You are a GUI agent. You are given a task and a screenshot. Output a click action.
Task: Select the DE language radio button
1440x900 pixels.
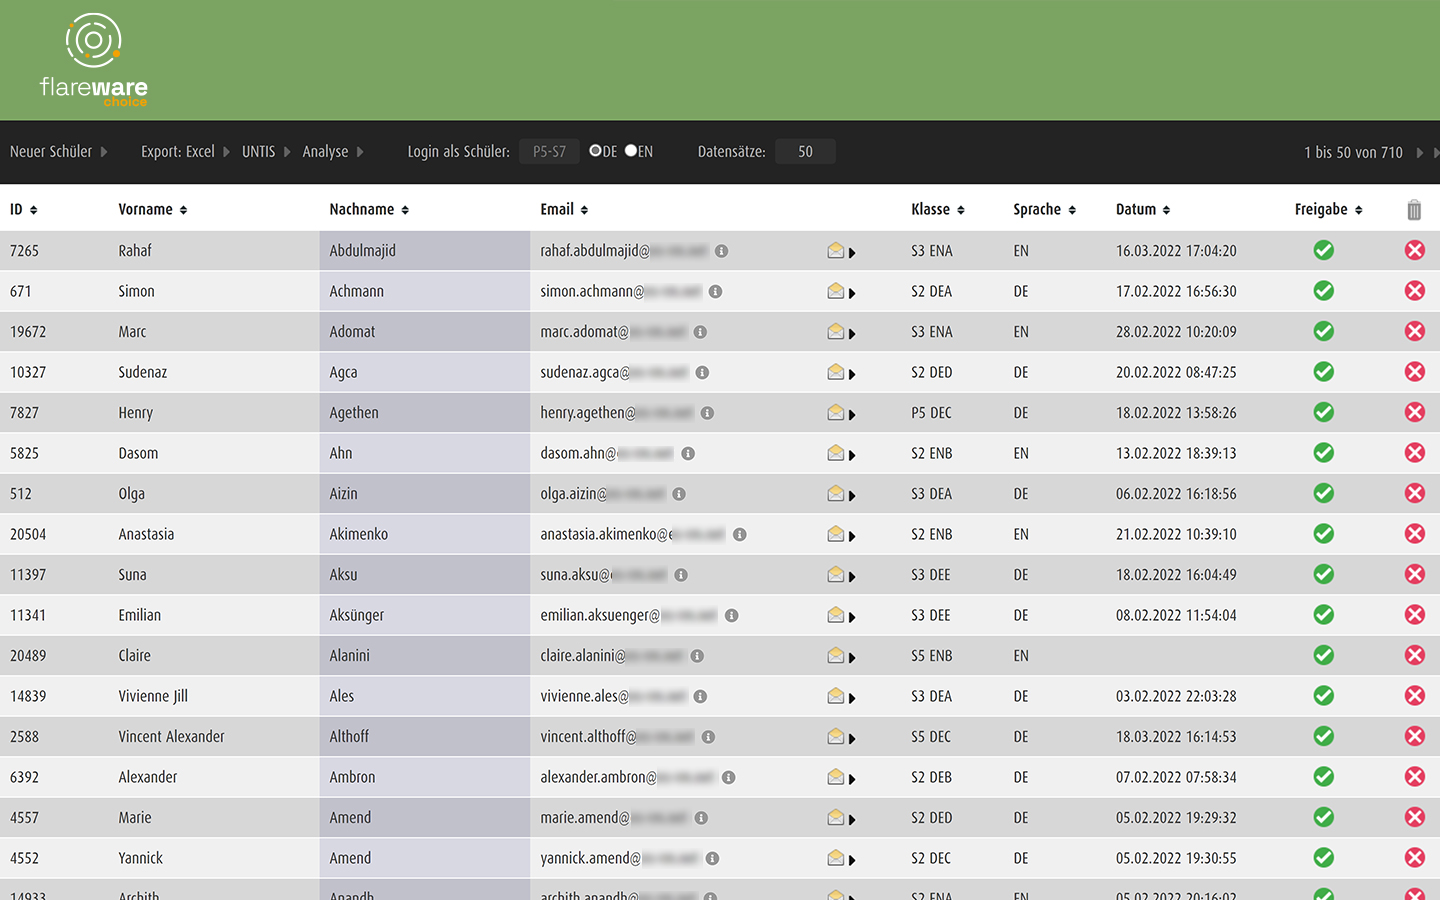(595, 151)
